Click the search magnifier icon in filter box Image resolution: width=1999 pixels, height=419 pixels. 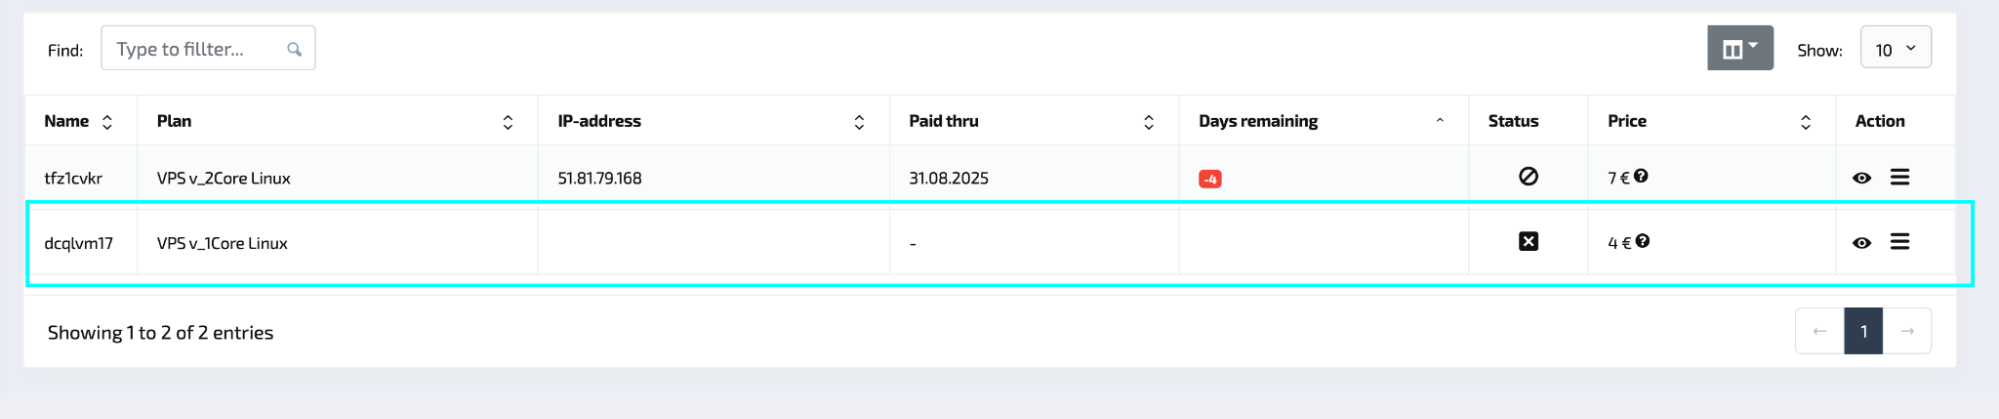294,49
